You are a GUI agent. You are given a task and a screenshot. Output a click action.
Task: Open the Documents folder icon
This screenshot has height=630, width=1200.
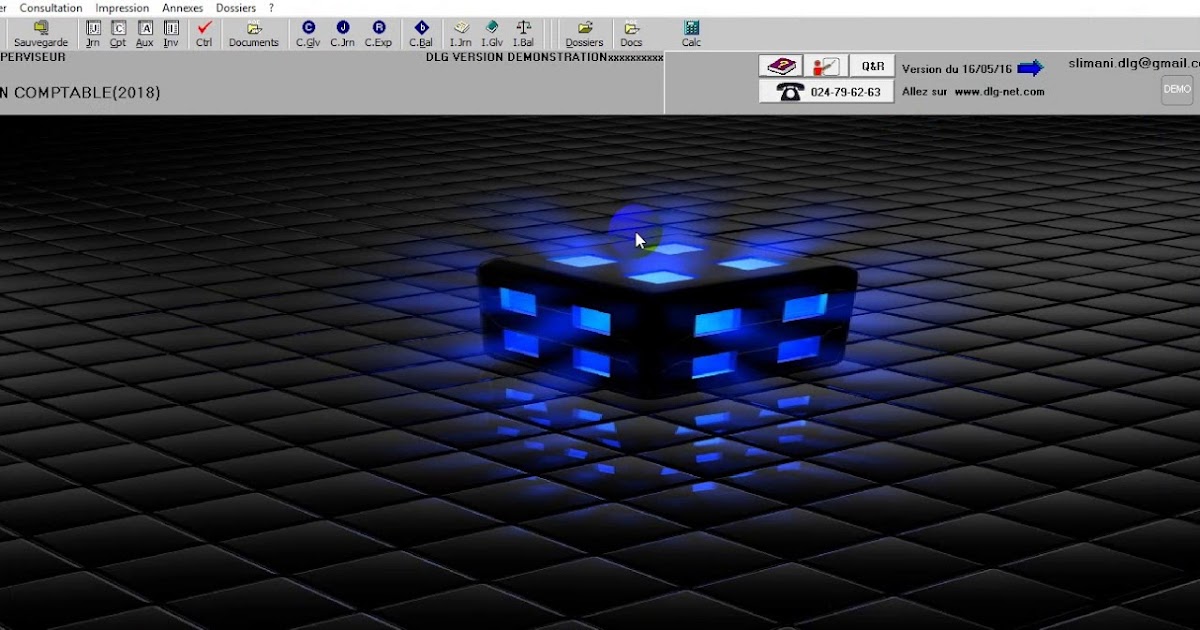(x=254, y=34)
